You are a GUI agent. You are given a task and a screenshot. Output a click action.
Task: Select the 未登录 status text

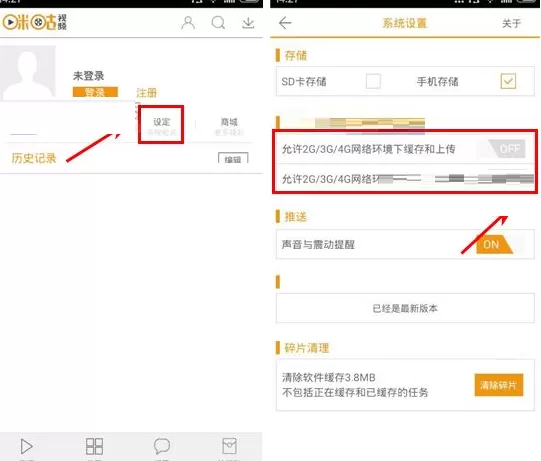point(89,76)
